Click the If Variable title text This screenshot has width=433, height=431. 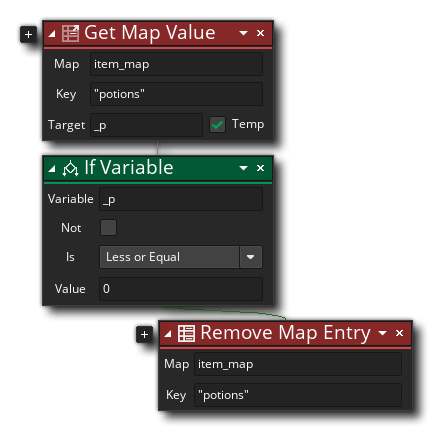pyautogui.click(x=129, y=167)
